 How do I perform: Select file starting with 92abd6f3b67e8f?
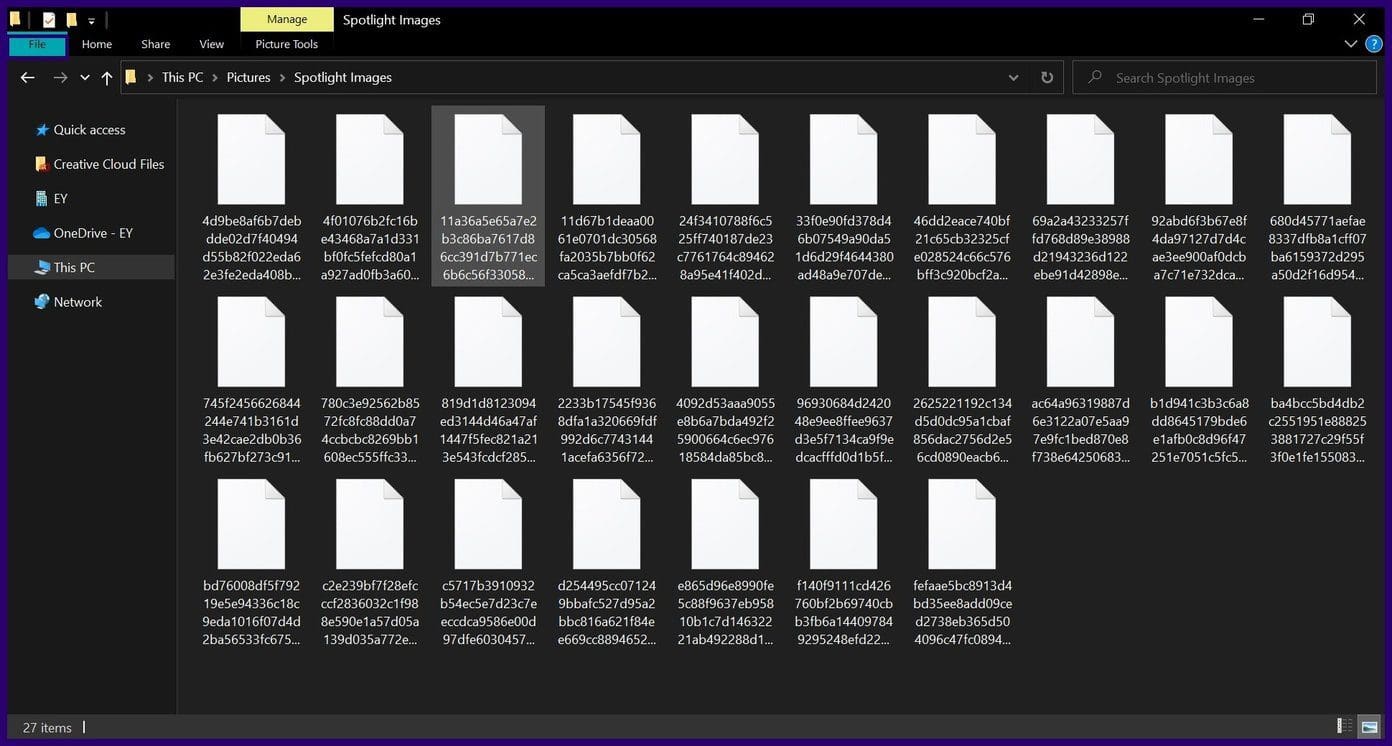1199,197
